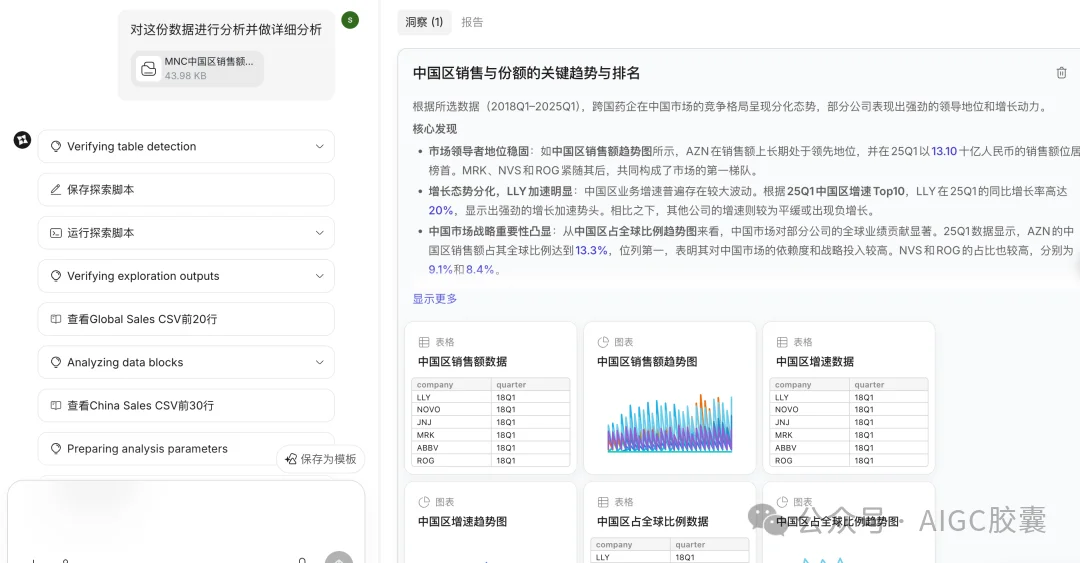Open the 洞察 (1) tab
The width and height of the screenshot is (1080, 563).
(424, 22)
